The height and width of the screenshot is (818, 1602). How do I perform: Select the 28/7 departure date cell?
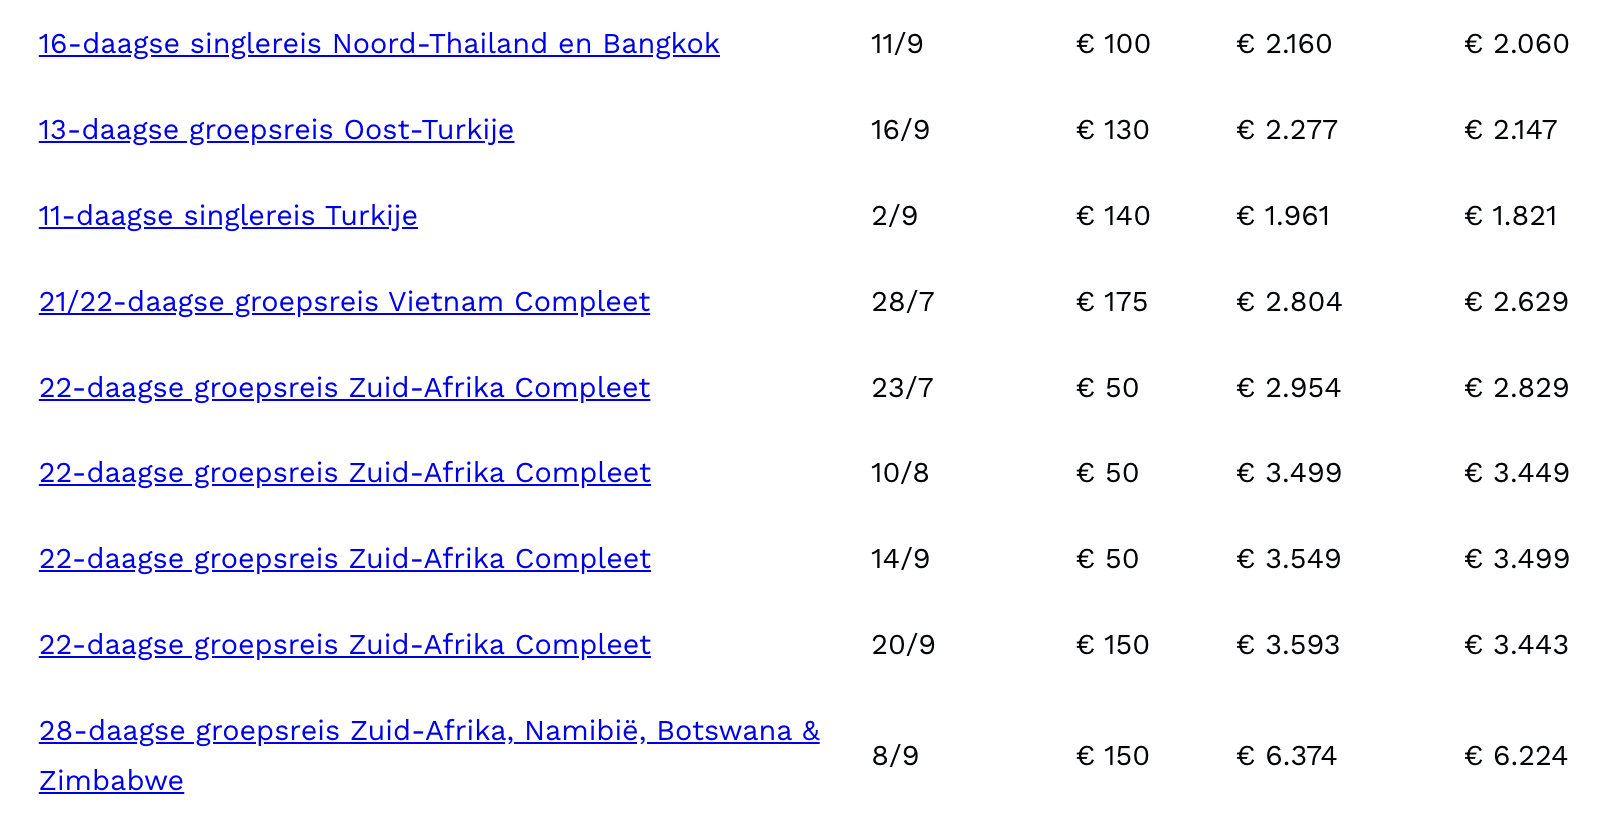pos(903,302)
